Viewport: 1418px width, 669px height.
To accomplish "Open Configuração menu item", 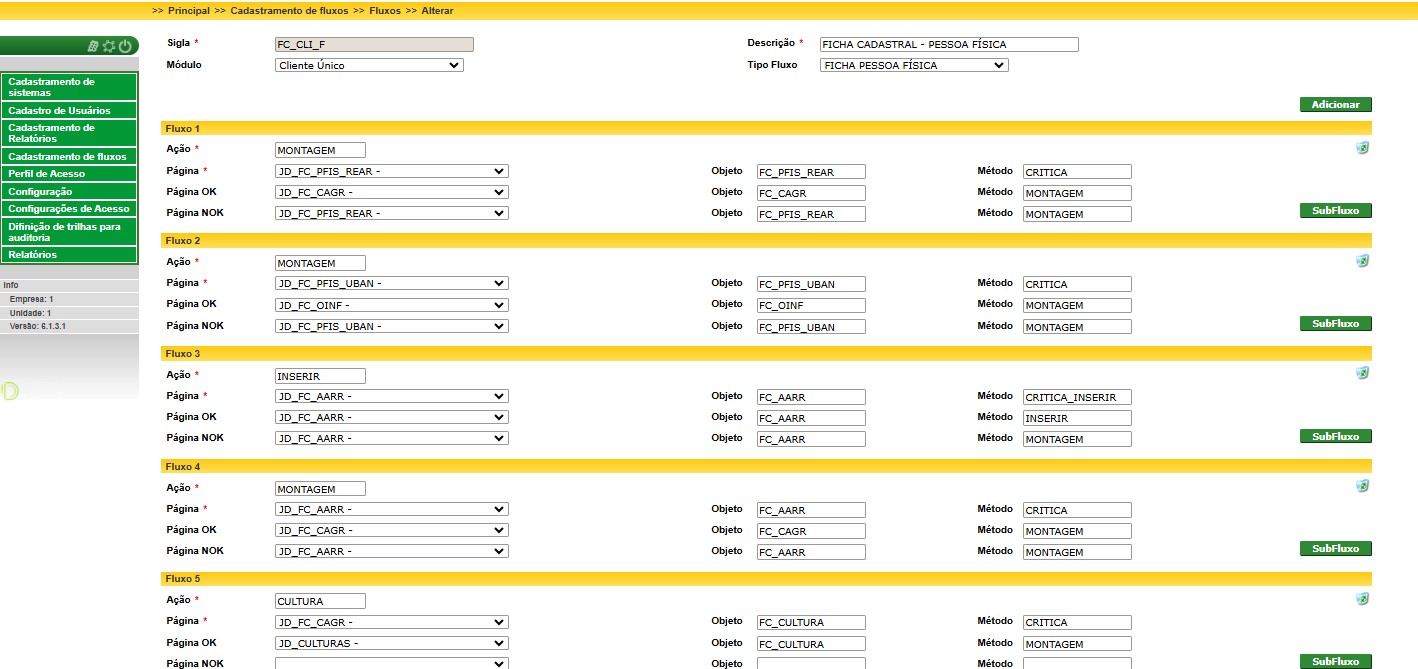I will pyautogui.click(x=69, y=191).
